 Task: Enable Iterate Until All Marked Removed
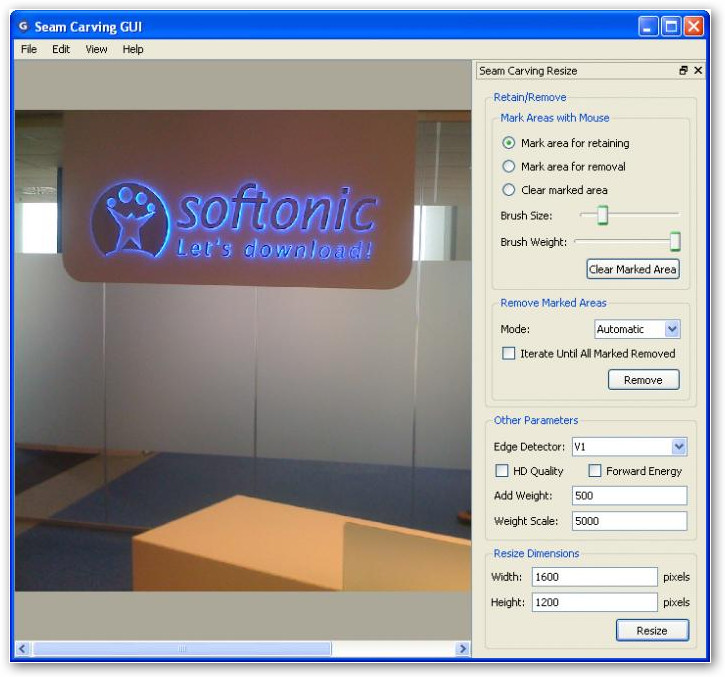coord(509,353)
